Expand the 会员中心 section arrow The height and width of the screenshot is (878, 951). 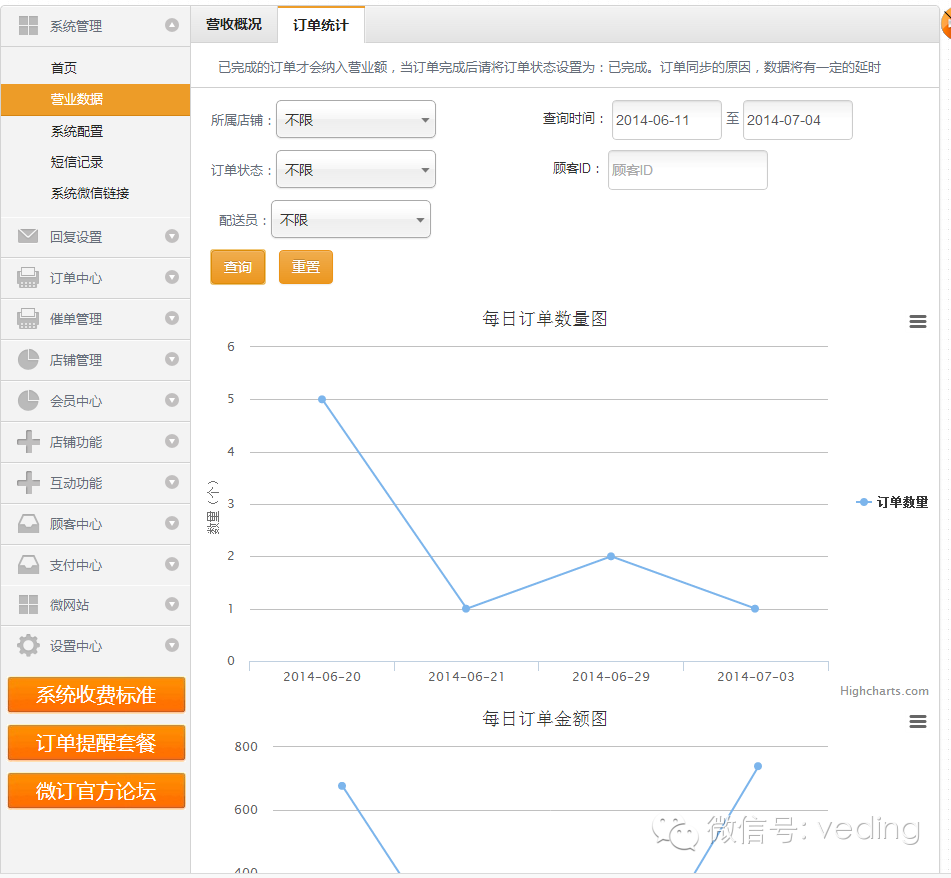[172, 400]
